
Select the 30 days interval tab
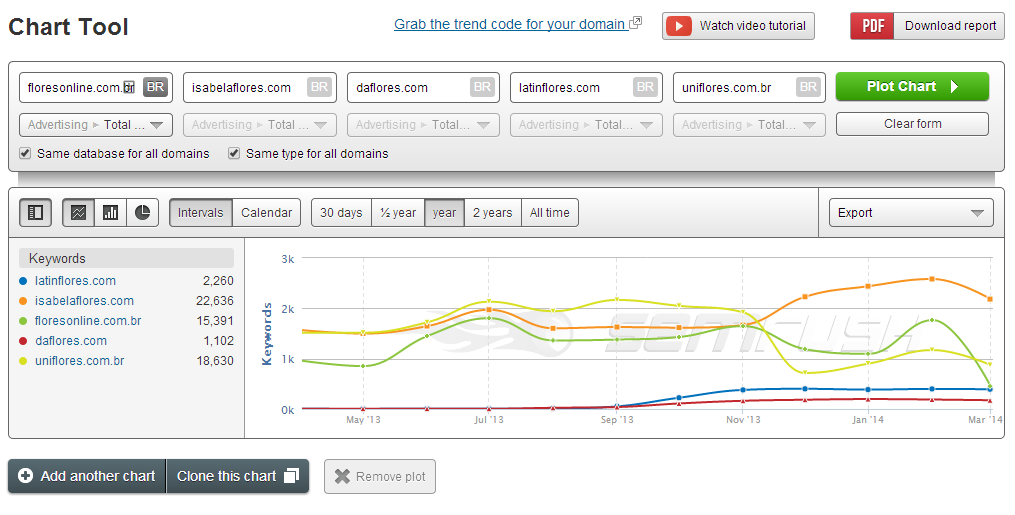coord(341,213)
